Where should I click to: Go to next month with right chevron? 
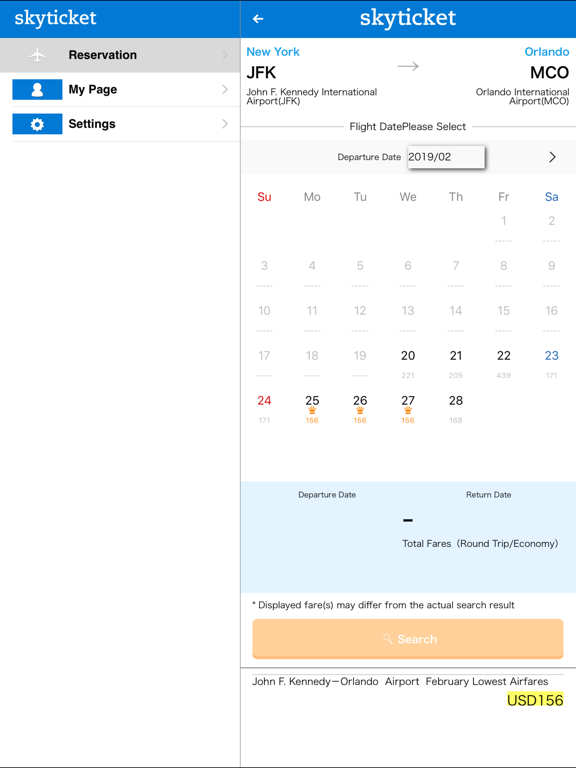pos(552,157)
